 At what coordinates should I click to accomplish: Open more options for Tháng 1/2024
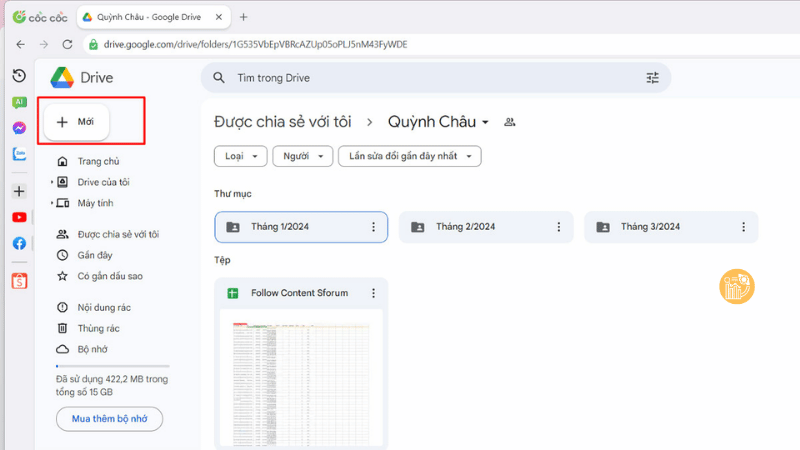click(373, 227)
